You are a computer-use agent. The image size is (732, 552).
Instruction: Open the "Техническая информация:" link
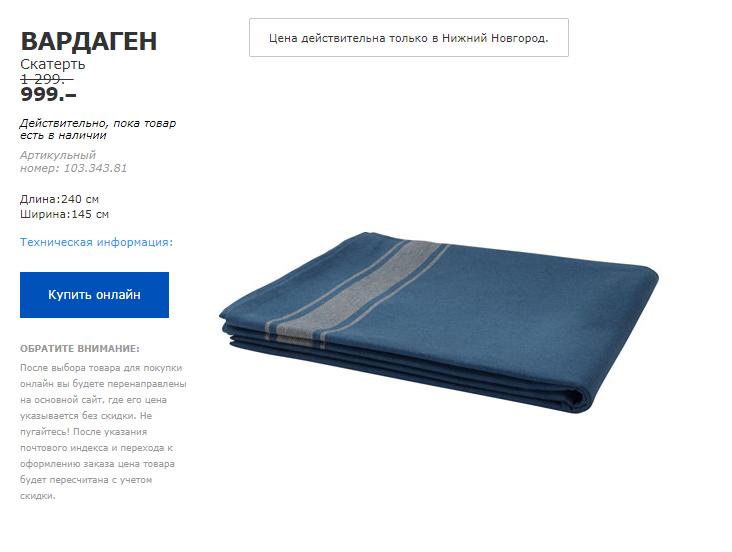(x=96, y=242)
